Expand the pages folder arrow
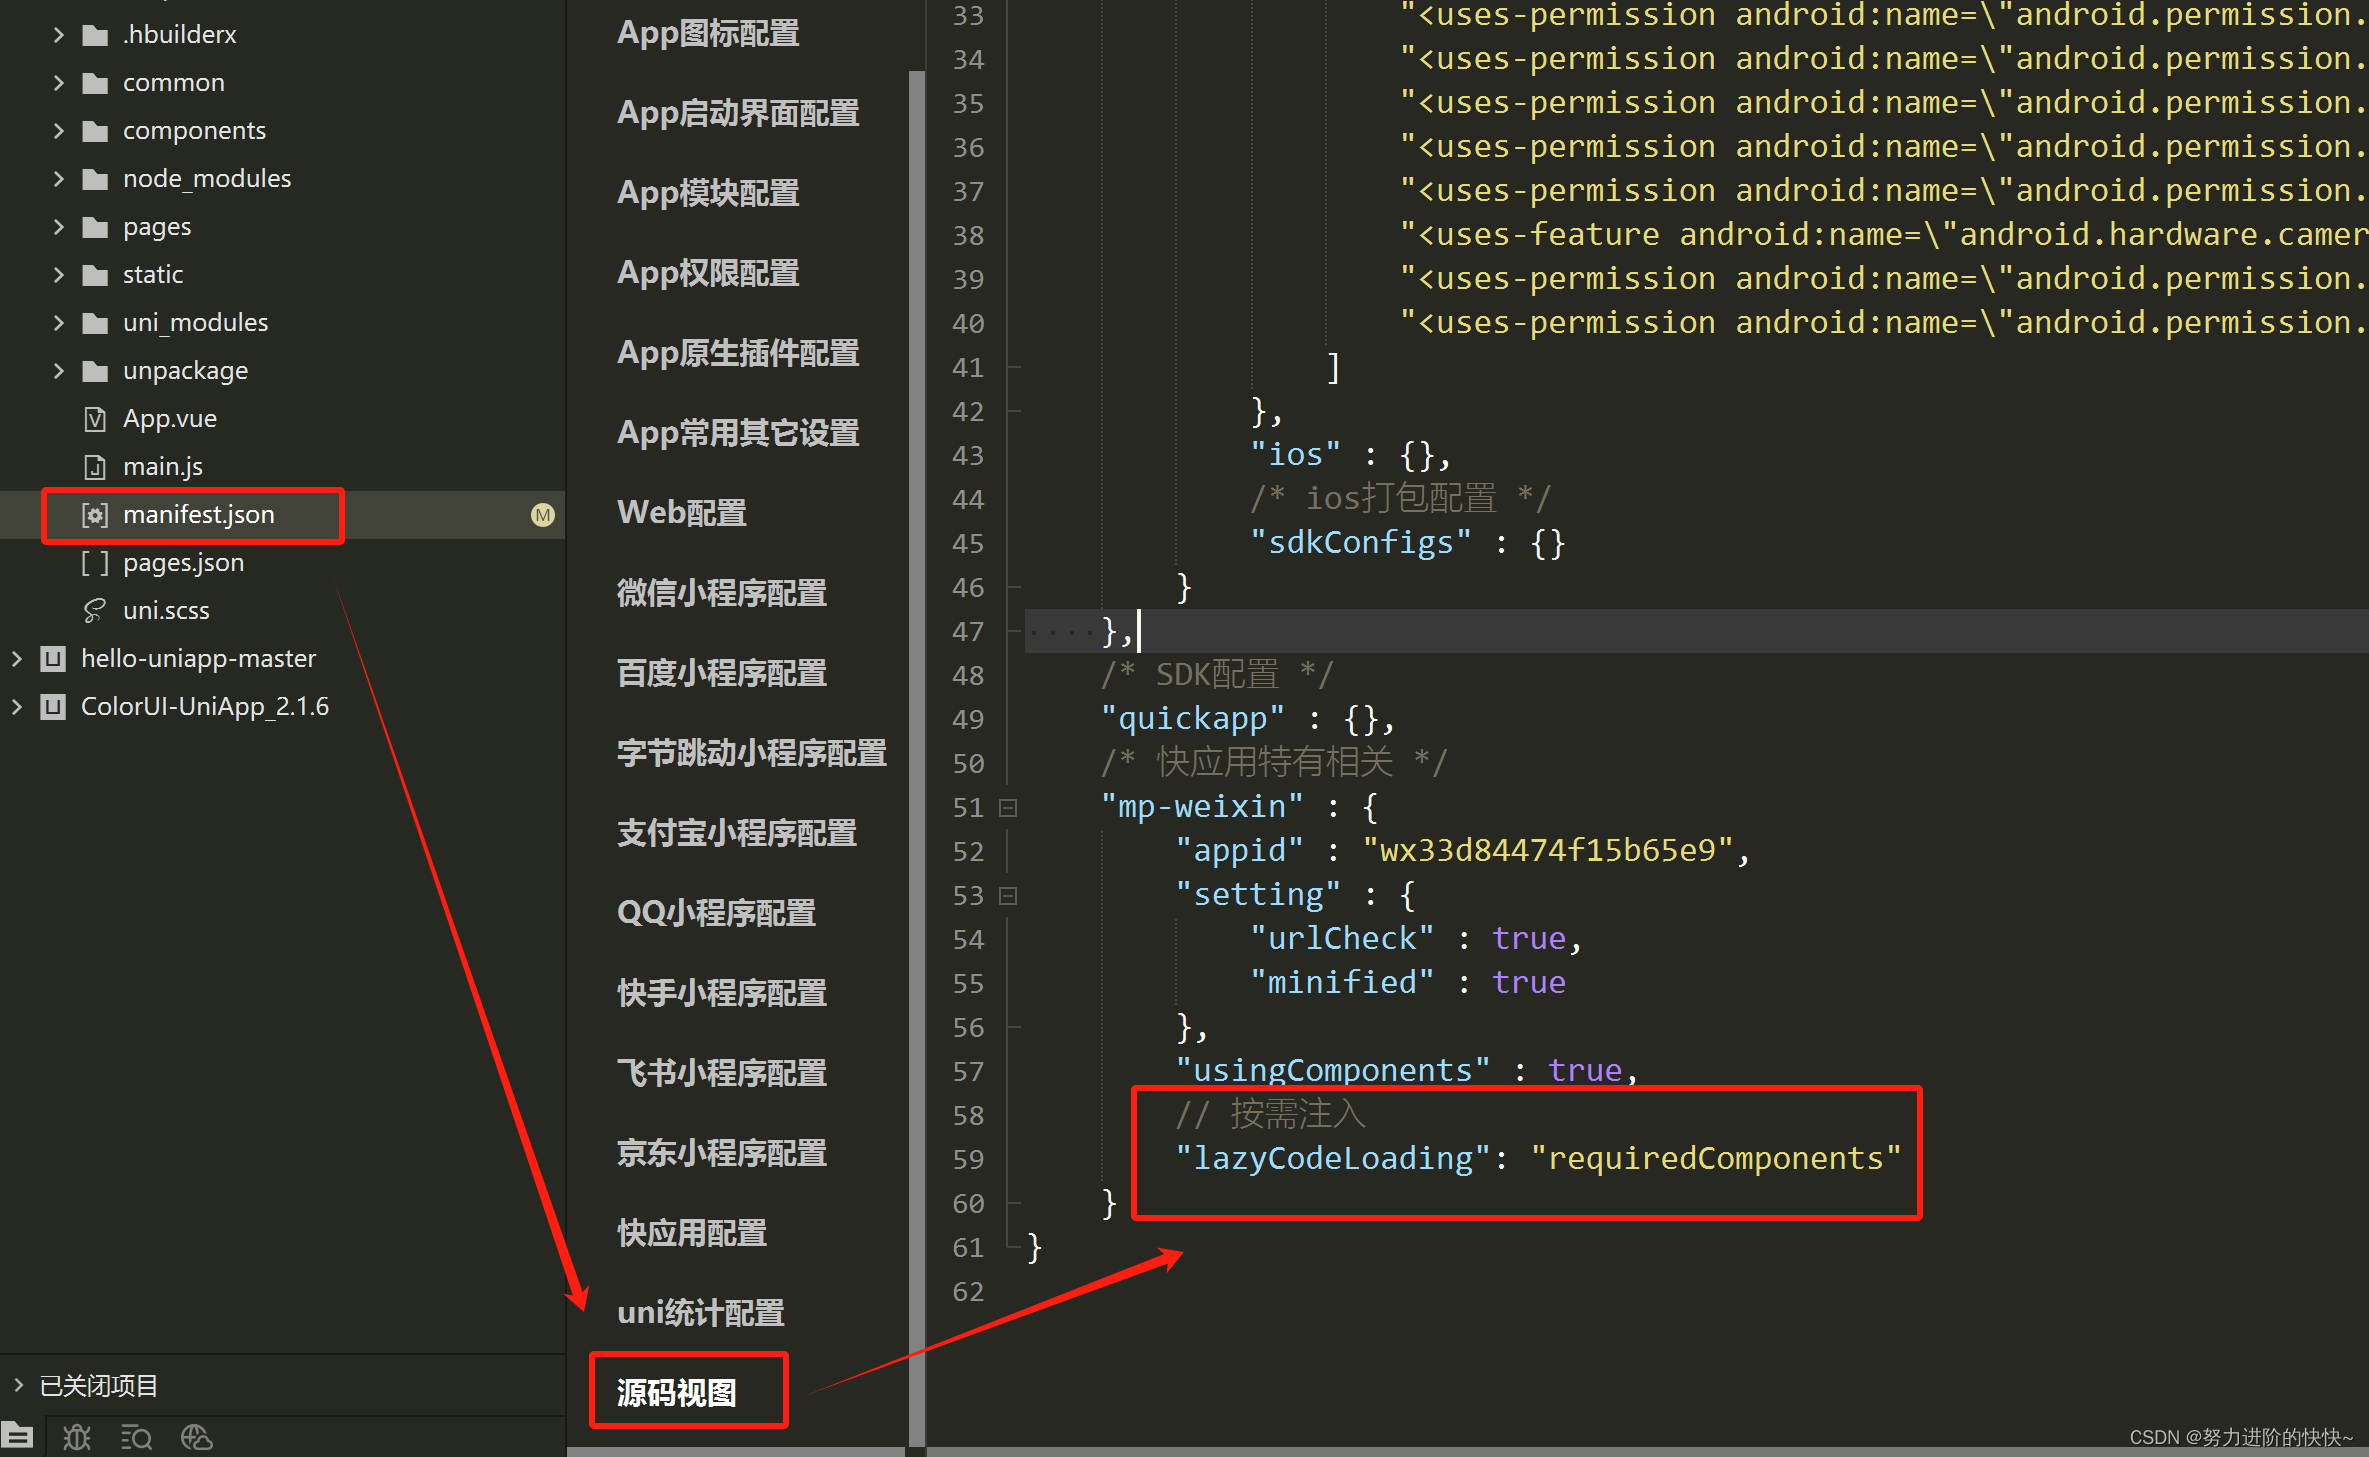The width and height of the screenshot is (2369, 1457). 58,227
